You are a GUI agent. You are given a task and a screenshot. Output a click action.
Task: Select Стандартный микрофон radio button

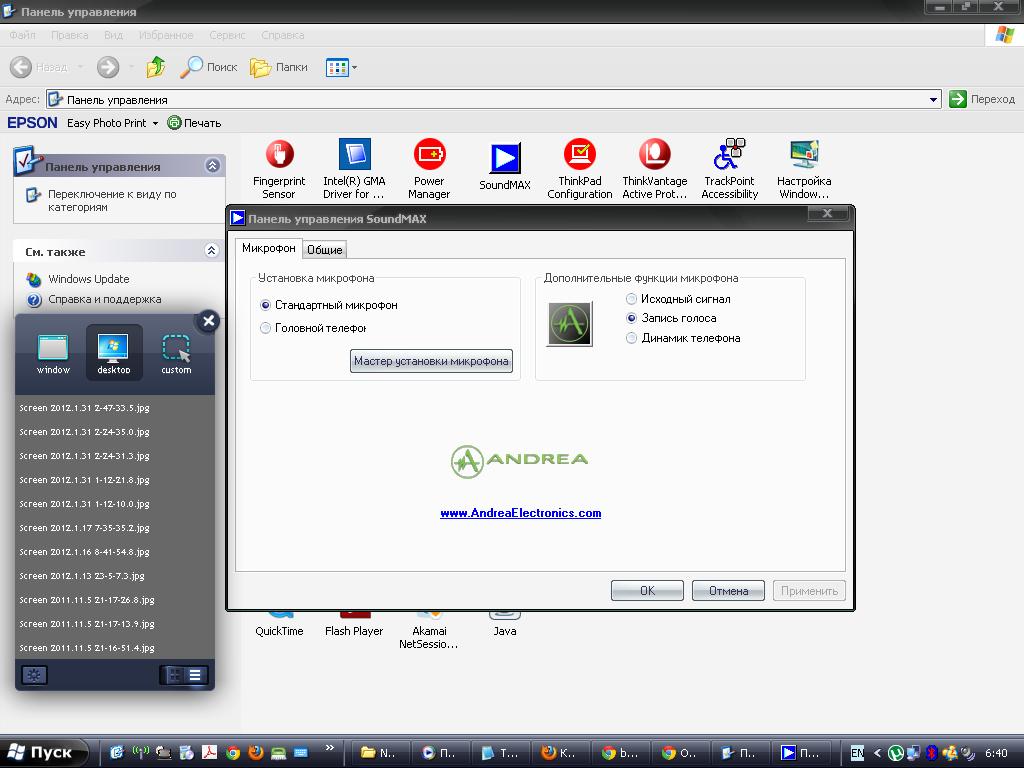click(x=265, y=305)
